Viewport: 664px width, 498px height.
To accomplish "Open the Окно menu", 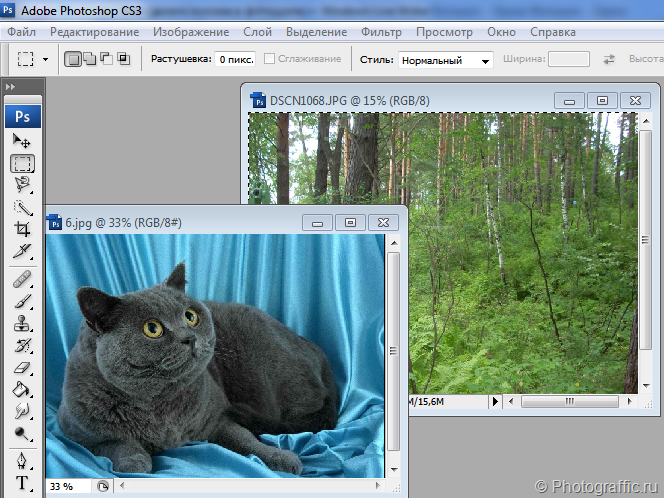I will coord(501,32).
